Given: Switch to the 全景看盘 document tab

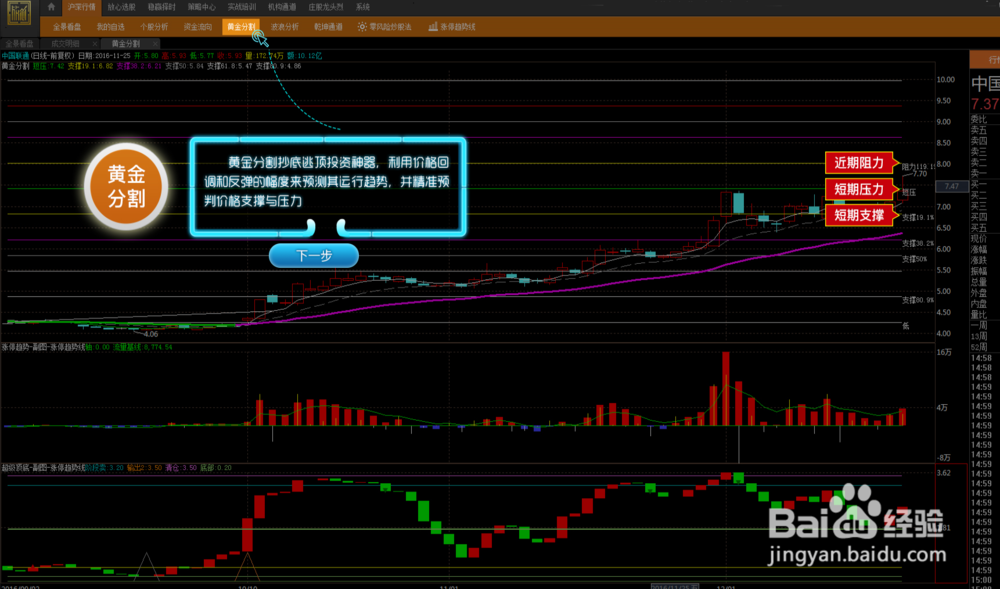Looking at the screenshot, I should coord(19,44).
